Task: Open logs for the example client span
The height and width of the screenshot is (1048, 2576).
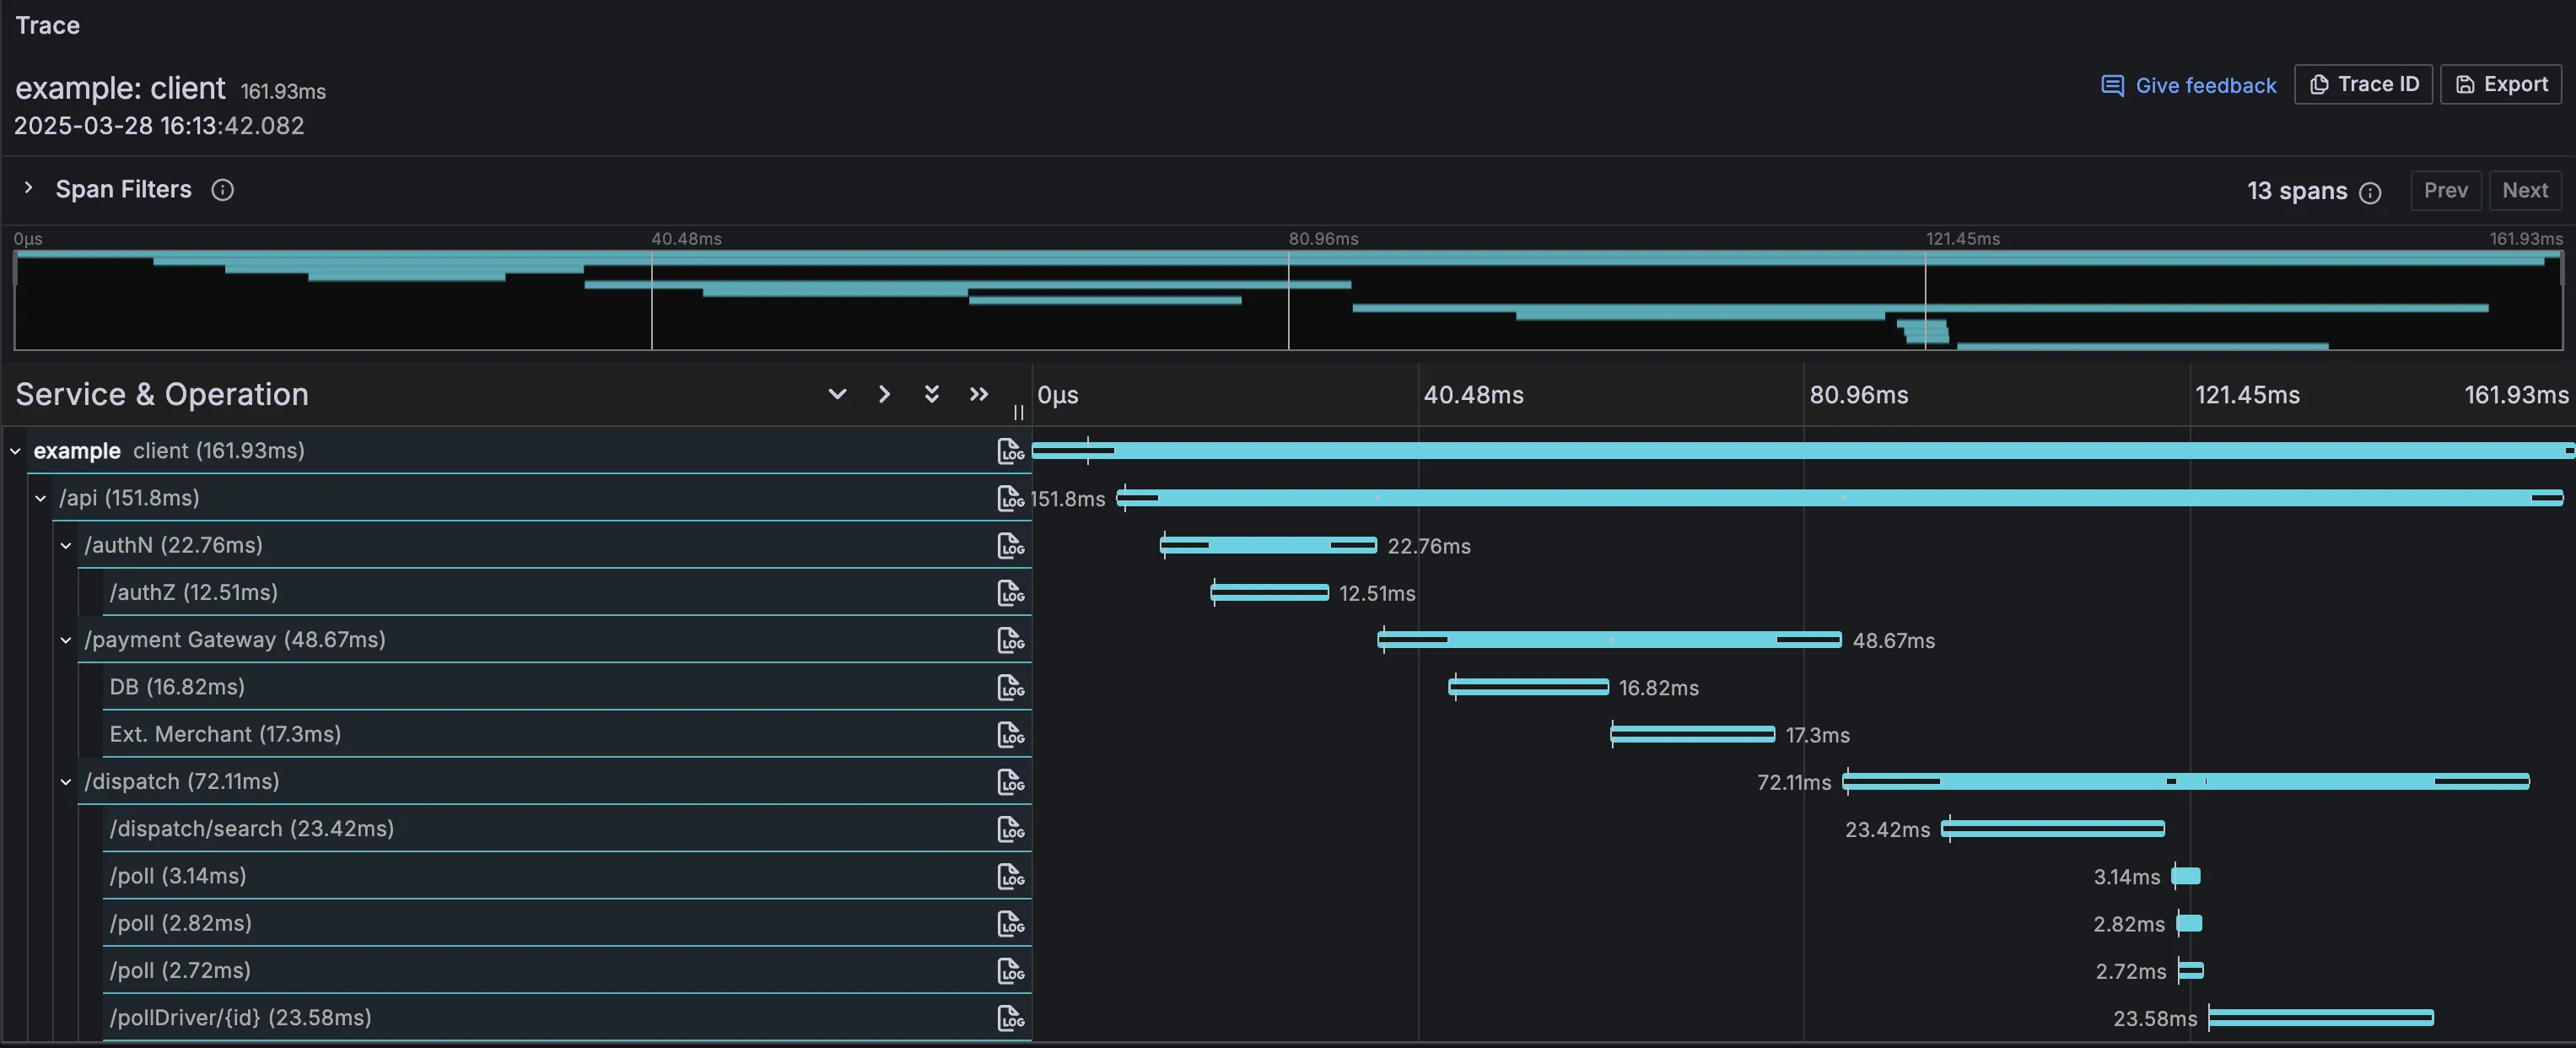Action: click(1011, 450)
